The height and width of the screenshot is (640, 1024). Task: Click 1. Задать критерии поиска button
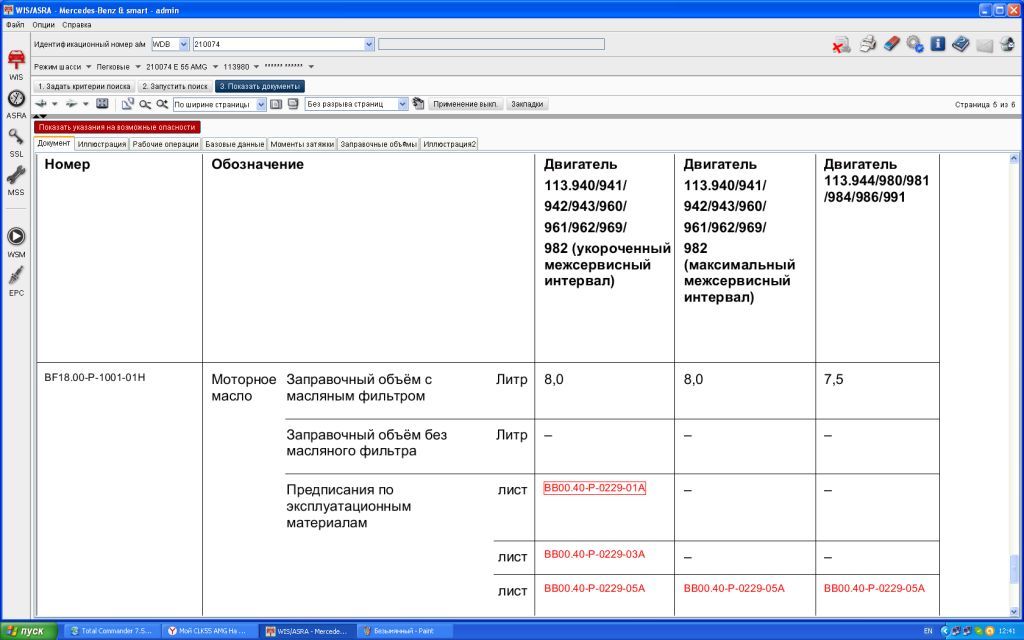coord(84,86)
